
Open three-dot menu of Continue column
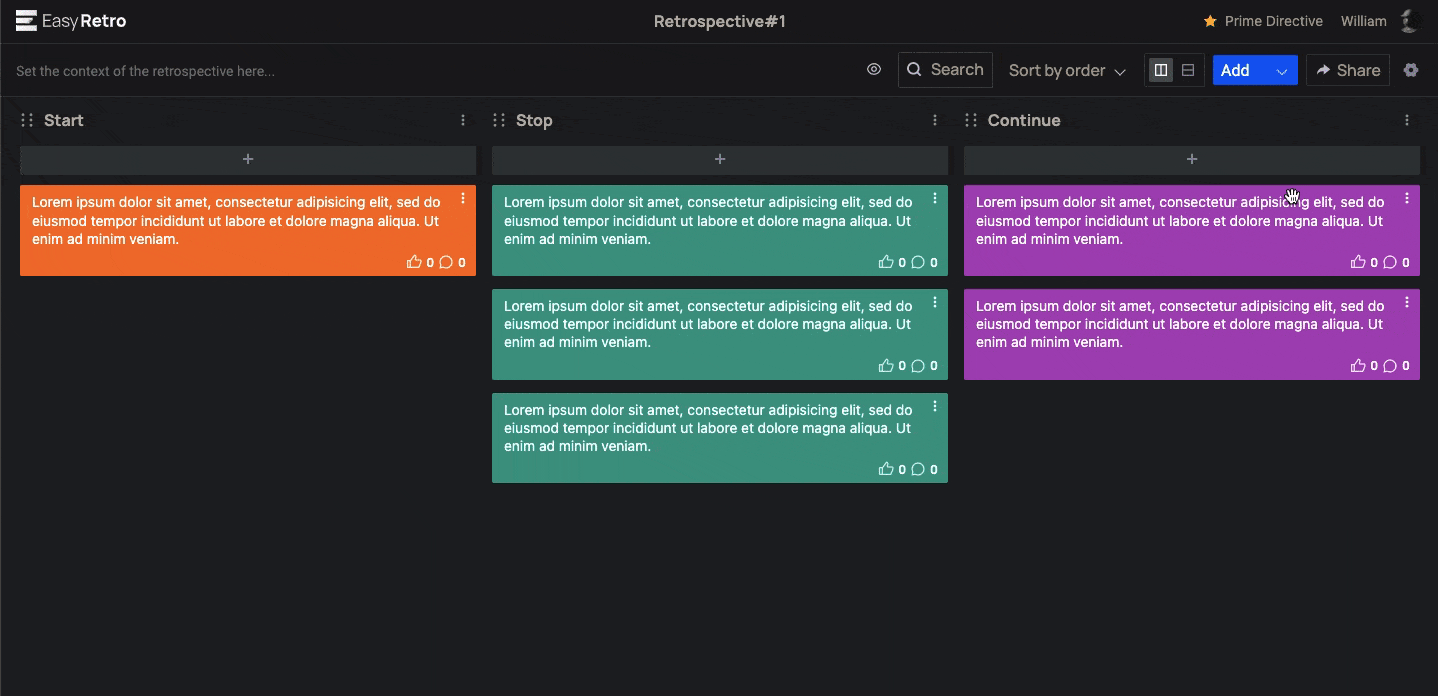coord(1407,120)
